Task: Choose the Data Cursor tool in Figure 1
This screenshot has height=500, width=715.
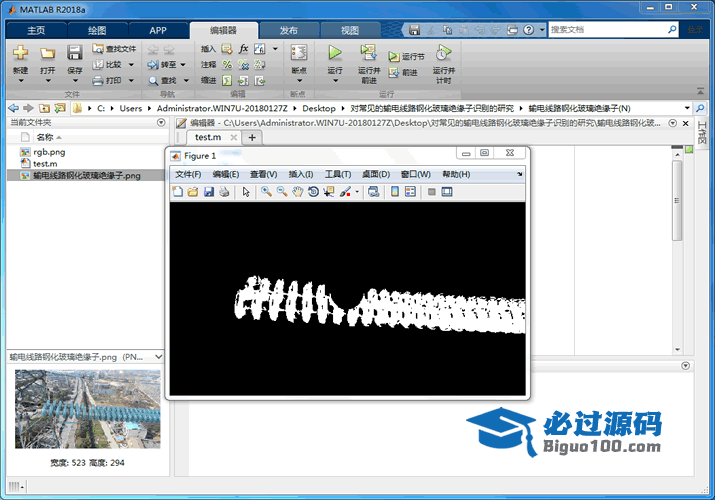Action: click(x=328, y=191)
